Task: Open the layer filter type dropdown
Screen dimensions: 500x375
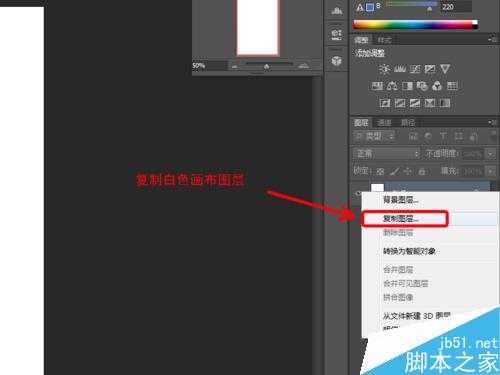Action: pos(374,136)
